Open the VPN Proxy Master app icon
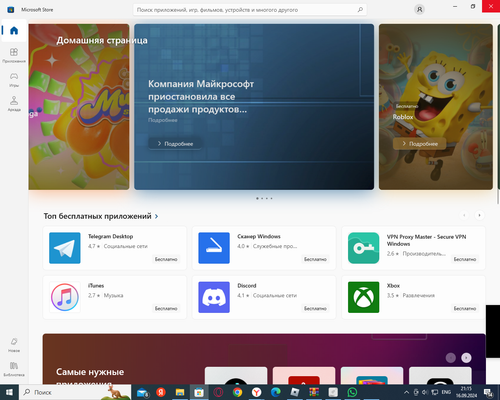500x400 pixels. 363,248
